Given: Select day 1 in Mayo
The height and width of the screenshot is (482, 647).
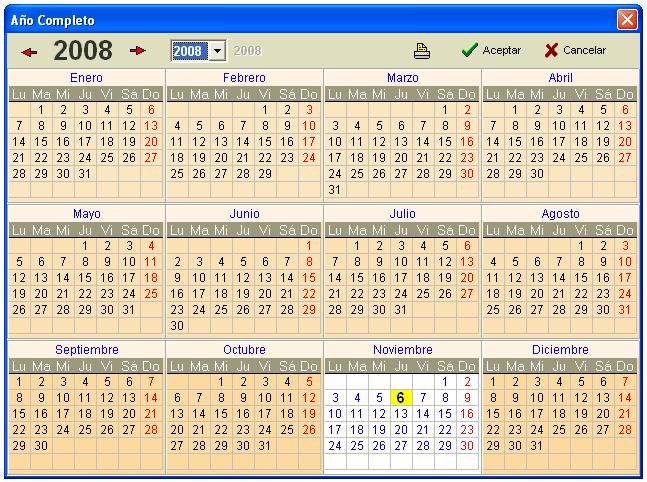Looking at the screenshot, I should (x=85, y=246).
